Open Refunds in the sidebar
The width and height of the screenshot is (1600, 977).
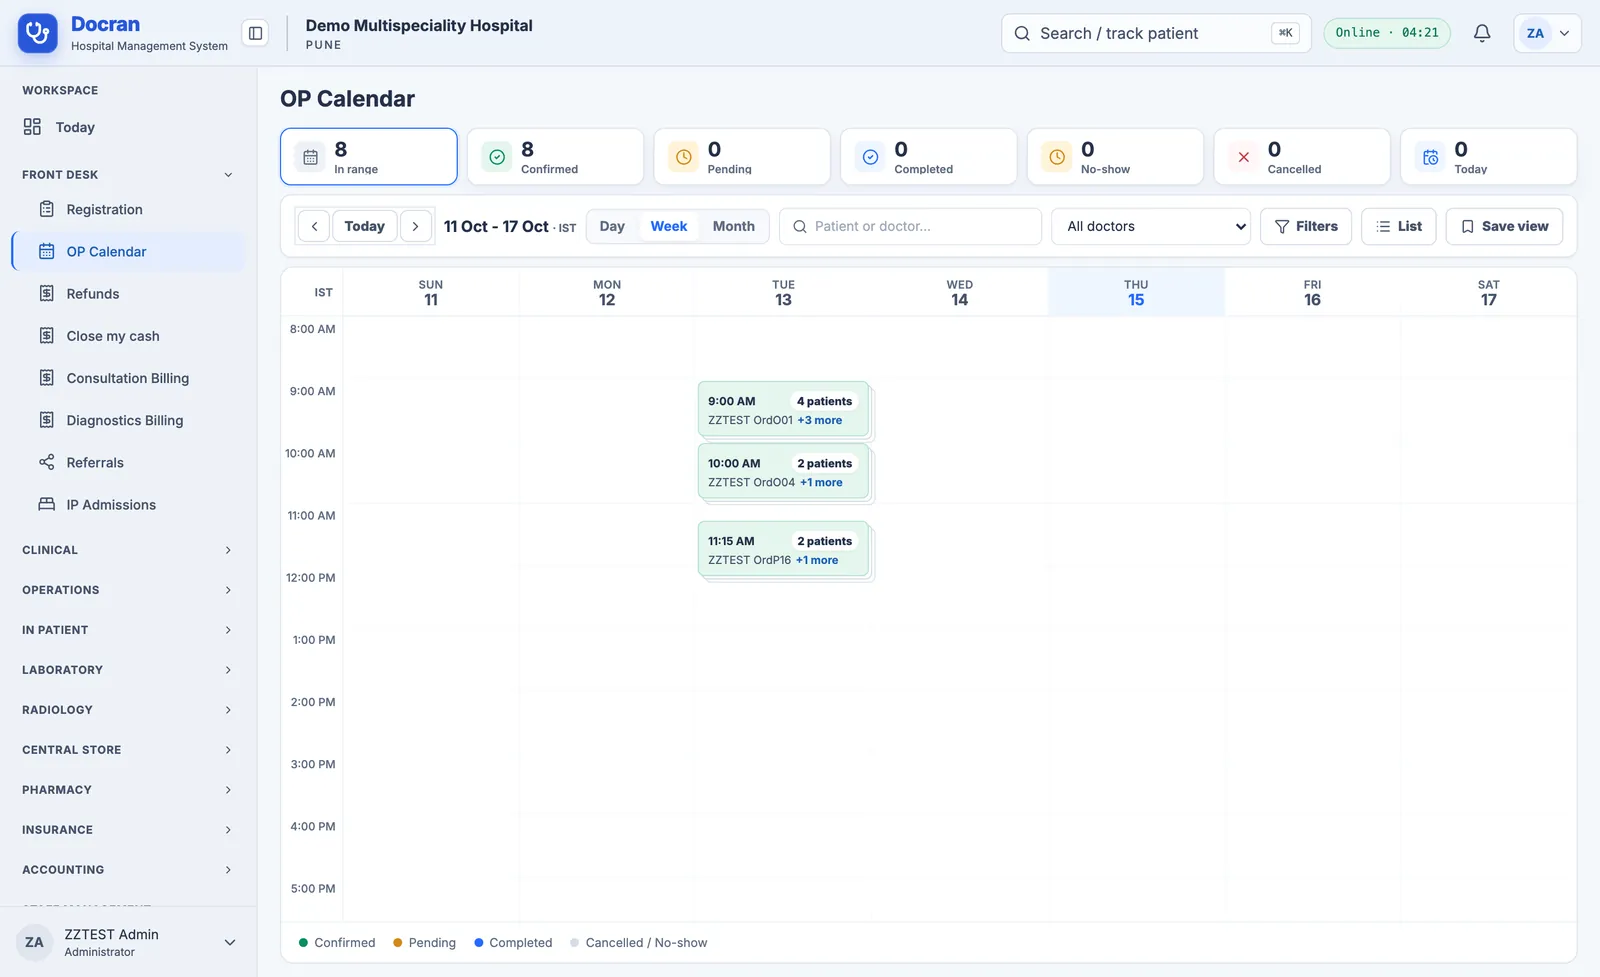click(x=127, y=294)
